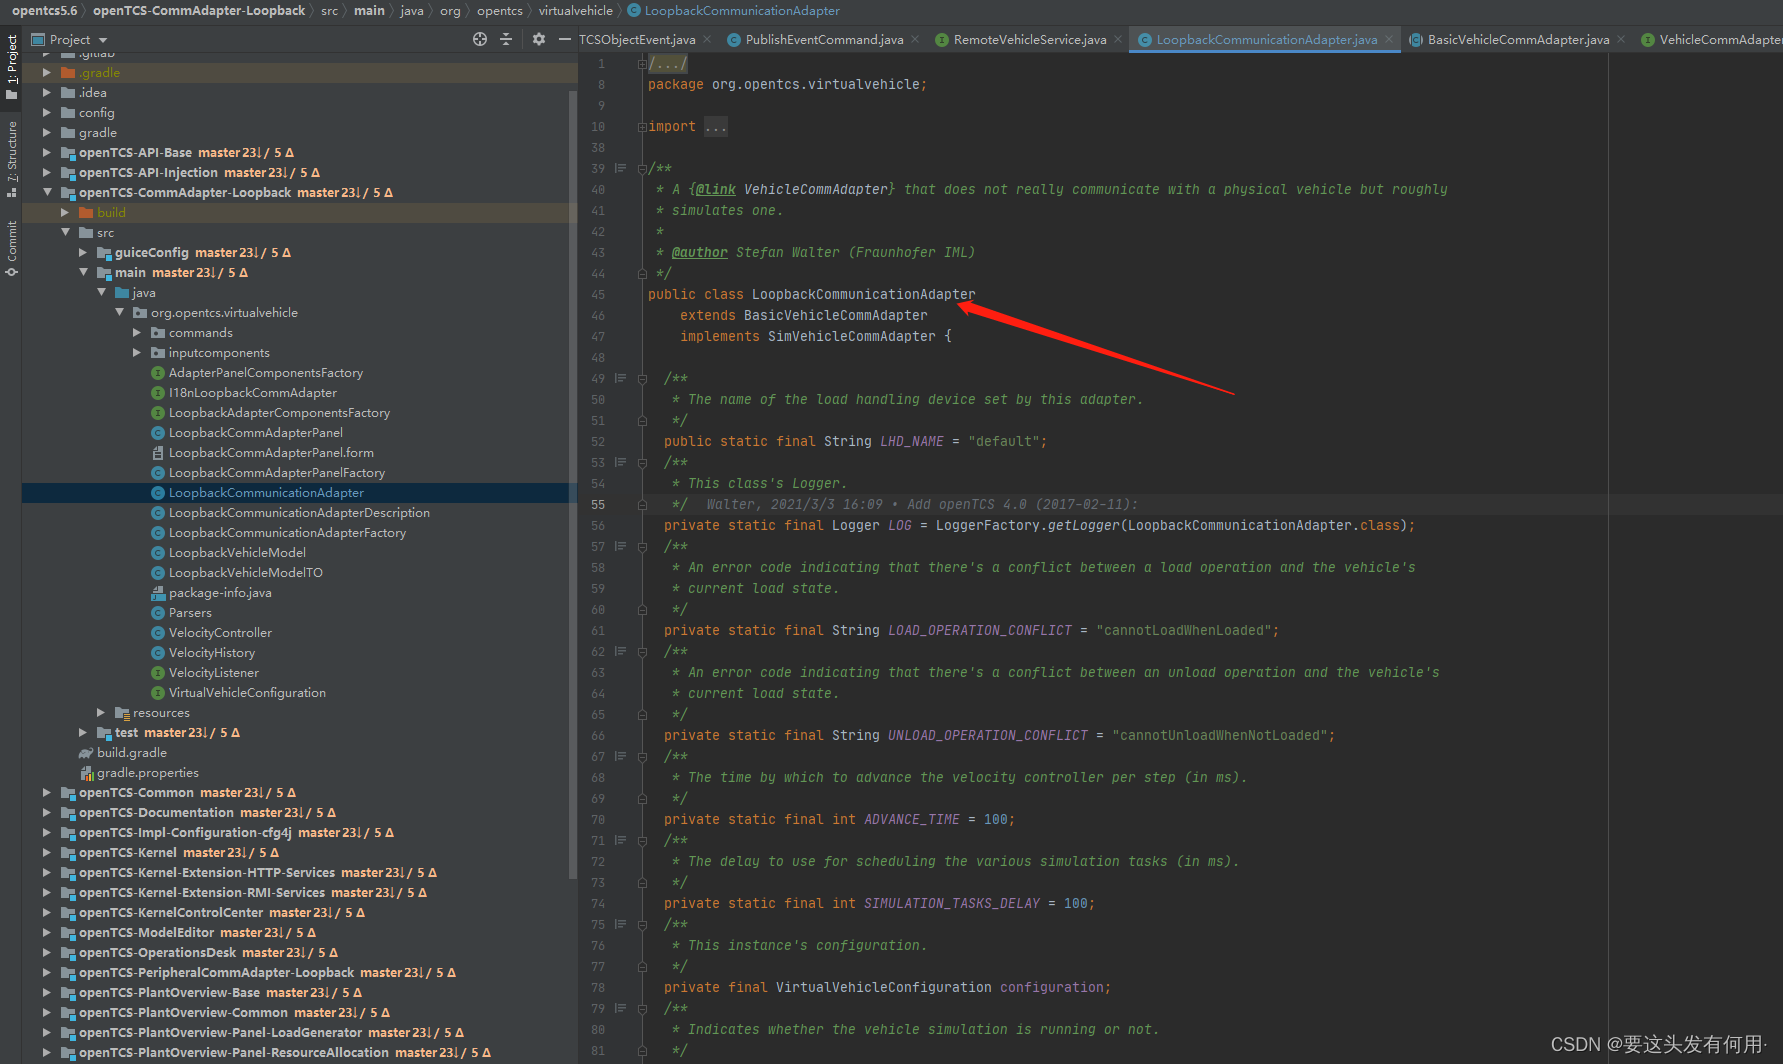Image resolution: width=1783 pixels, height=1064 pixels.
Task: Click the gradle.properties file icon
Action: pos(86,773)
